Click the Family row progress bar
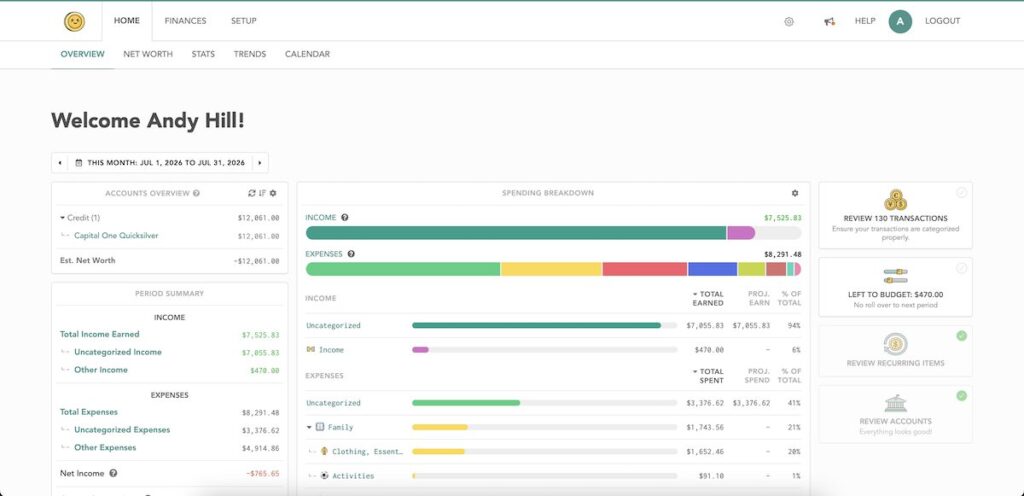The height and width of the screenshot is (496, 1024). coord(545,427)
